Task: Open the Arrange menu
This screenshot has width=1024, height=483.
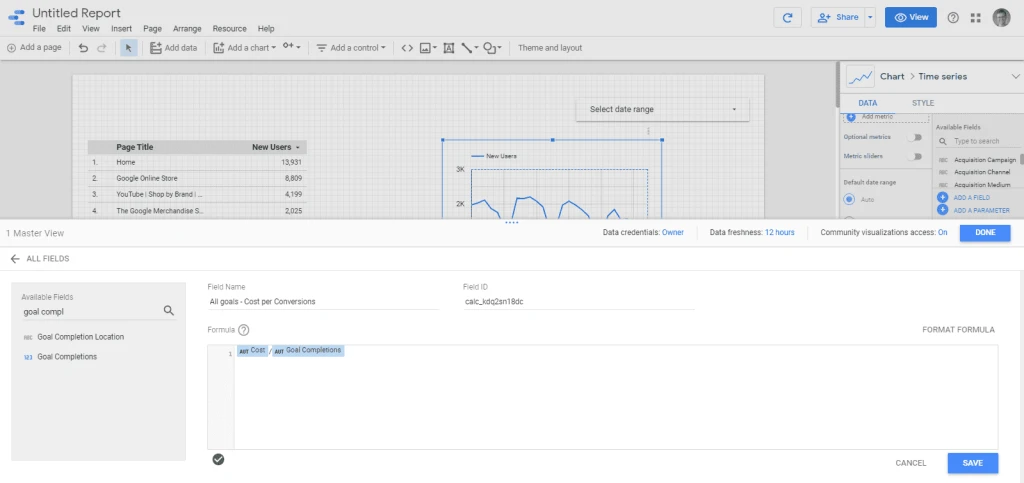Action: click(x=186, y=29)
